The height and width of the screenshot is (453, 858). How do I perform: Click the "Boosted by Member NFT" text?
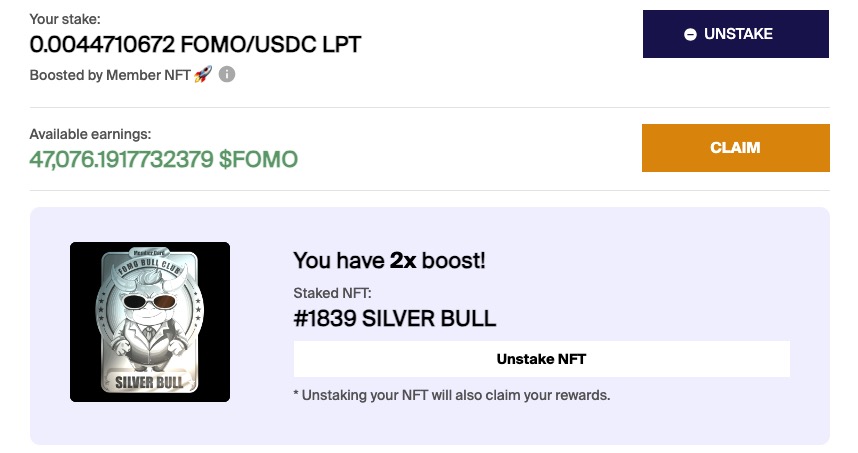(x=110, y=75)
